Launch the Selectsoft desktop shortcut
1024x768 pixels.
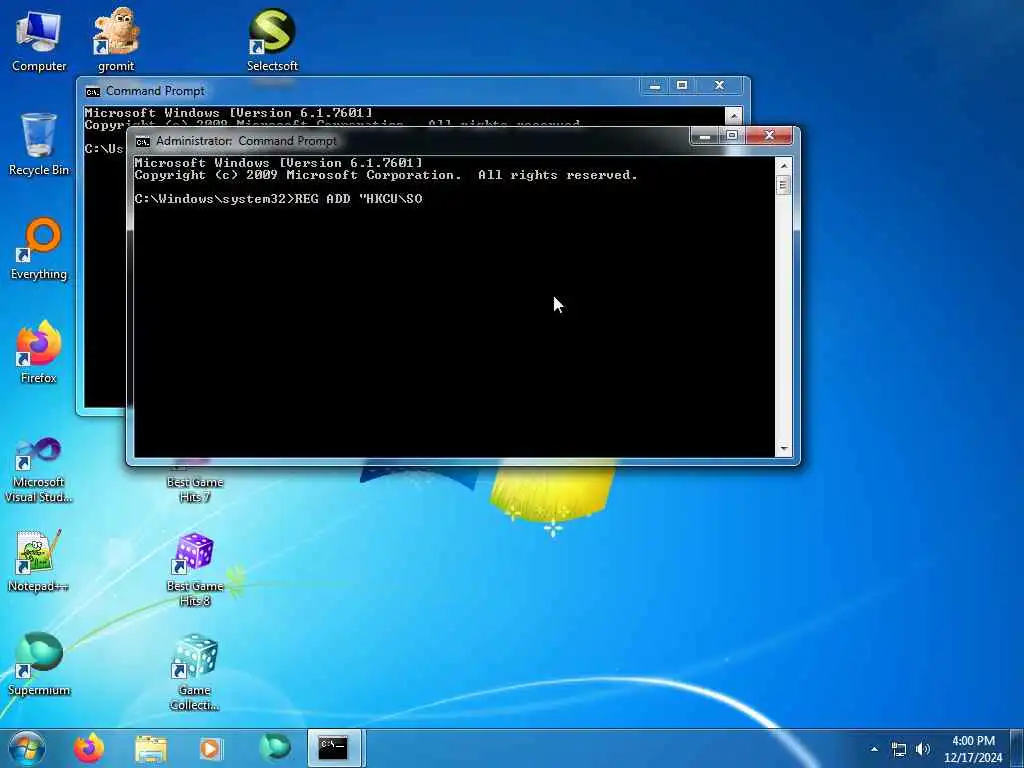pos(272,40)
